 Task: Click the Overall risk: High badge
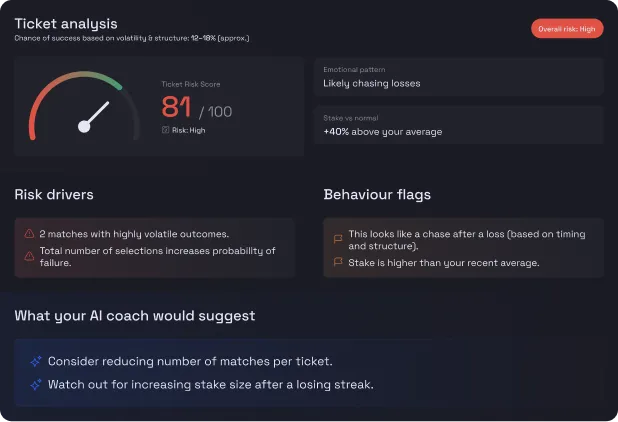pos(567,29)
